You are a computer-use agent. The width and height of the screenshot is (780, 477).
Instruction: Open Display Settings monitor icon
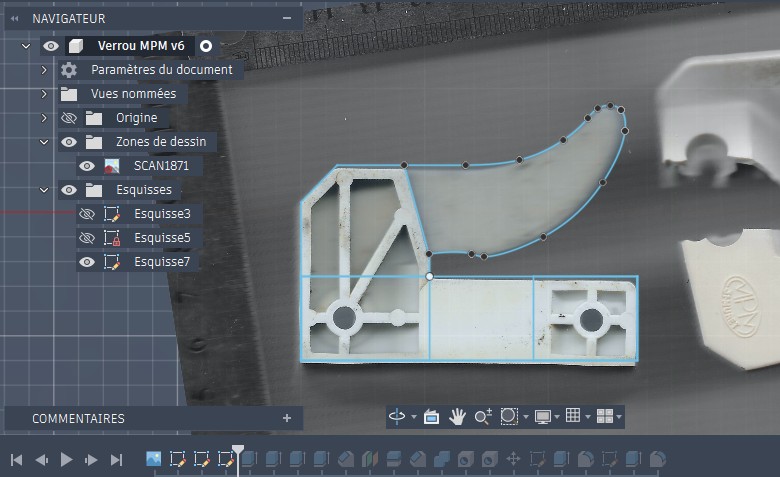tap(543, 417)
